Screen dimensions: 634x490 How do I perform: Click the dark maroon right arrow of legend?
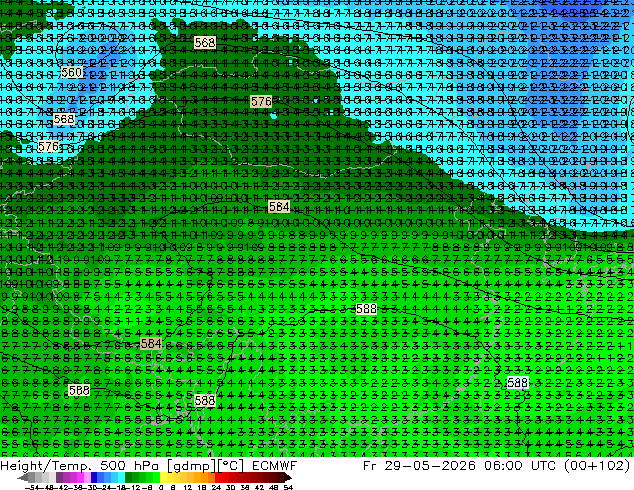(x=288, y=477)
